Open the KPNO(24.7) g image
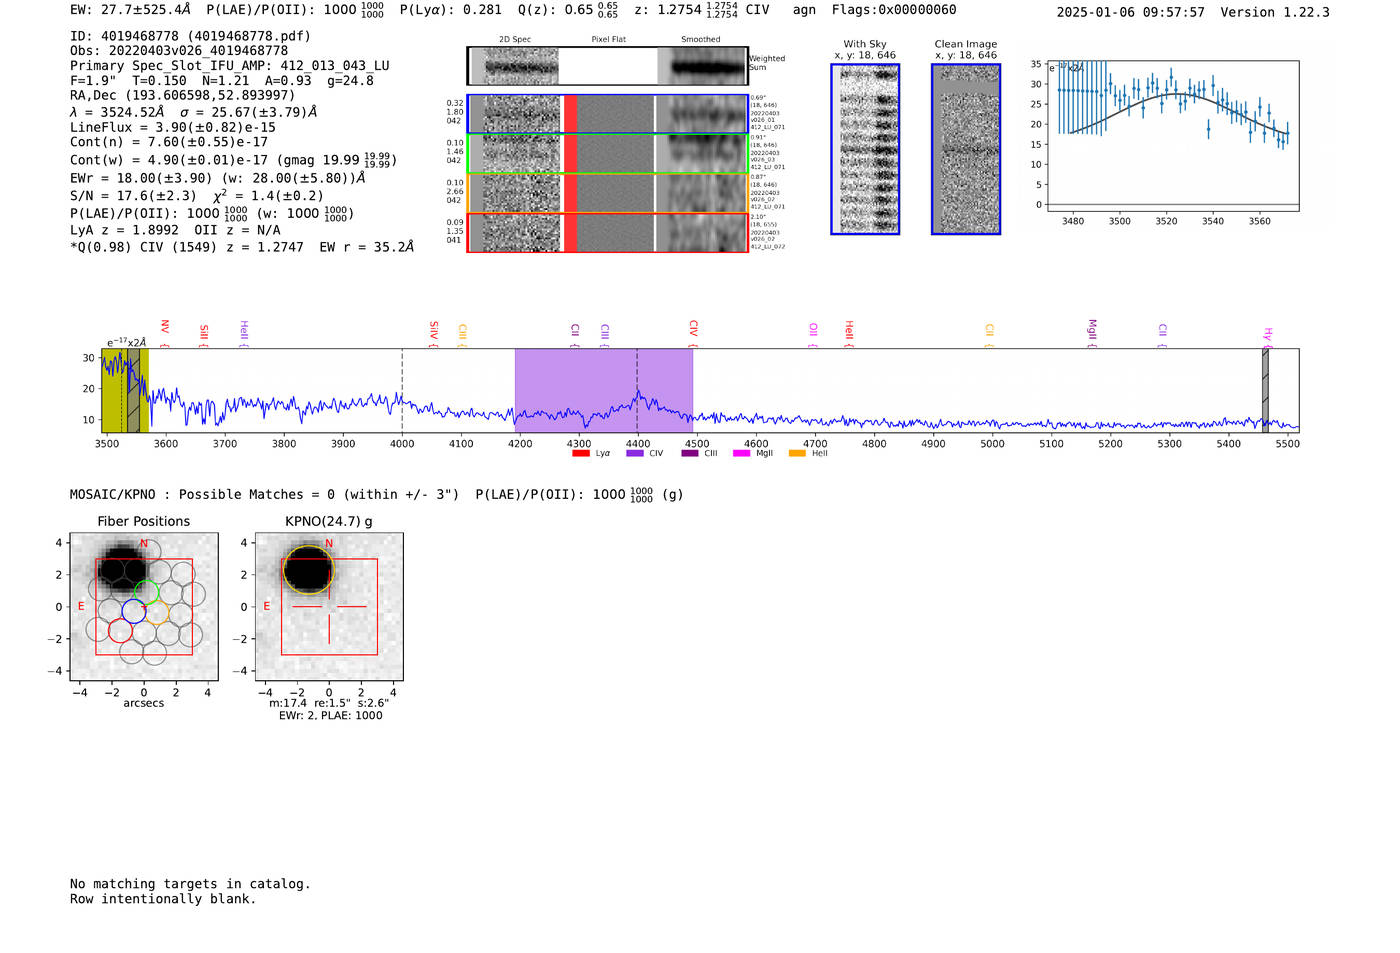Viewport: 1400px width, 953px height. click(329, 607)
